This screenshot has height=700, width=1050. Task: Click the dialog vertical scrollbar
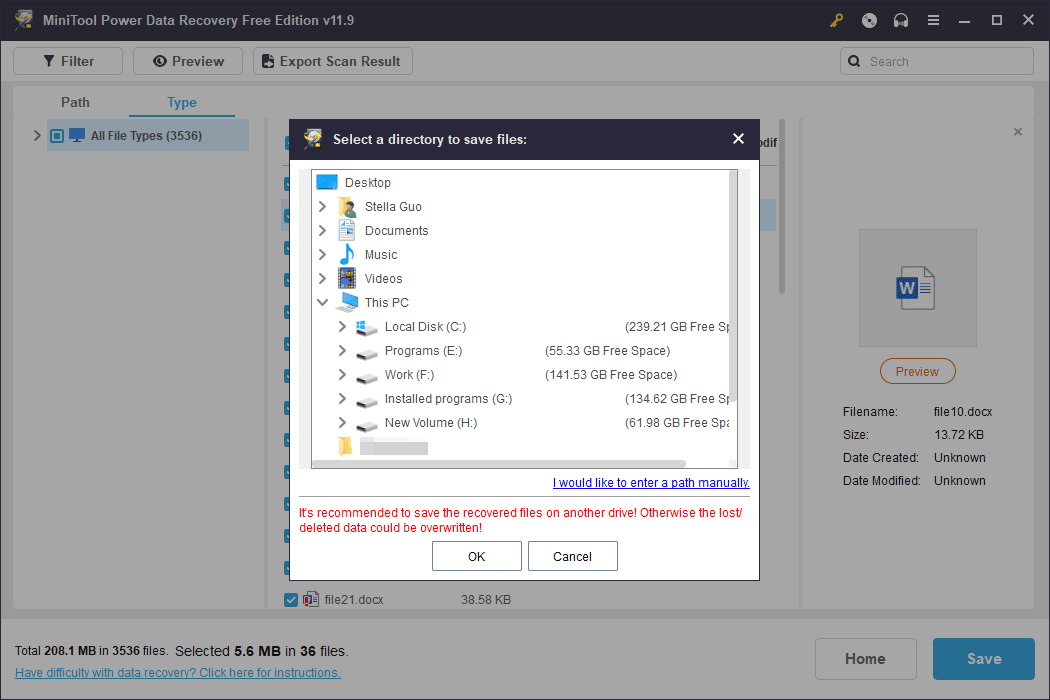[733, 286]
